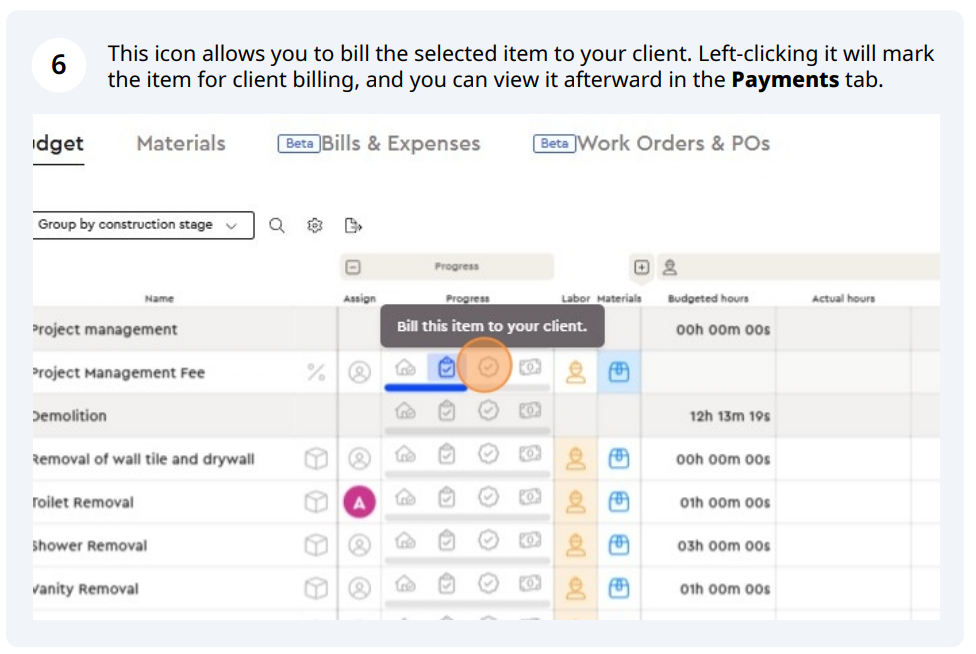976x654 pixels.
Task: Click the orange labor icon for Toilet Removal
Action: pyautogui.click(x=575, y=502)
